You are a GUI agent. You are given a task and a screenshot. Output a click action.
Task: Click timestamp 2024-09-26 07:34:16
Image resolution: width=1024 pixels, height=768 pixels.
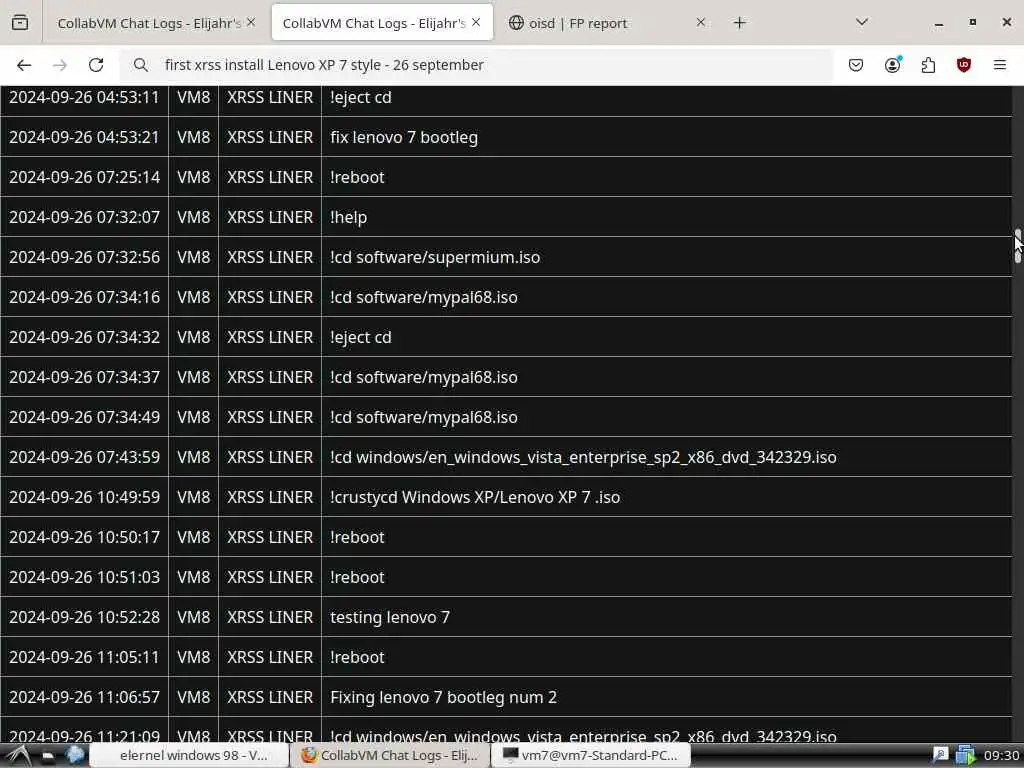tap(84, 297)
